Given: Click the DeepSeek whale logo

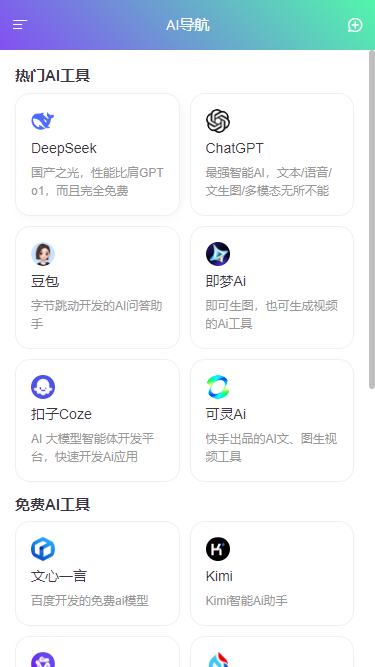Looking at the screenshot, I should click(43, 121).
